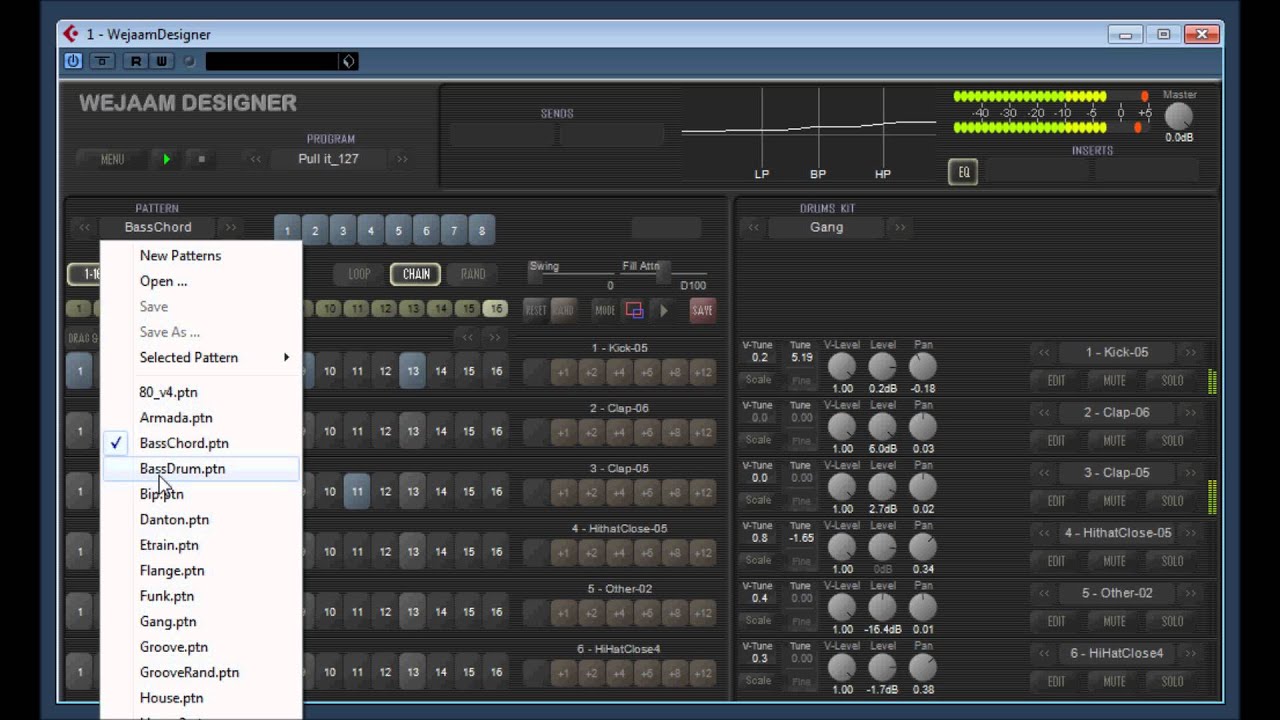Solo the 4 - HithatClose-05 pad
The image size is (1280, 720).
[1172, 561]
